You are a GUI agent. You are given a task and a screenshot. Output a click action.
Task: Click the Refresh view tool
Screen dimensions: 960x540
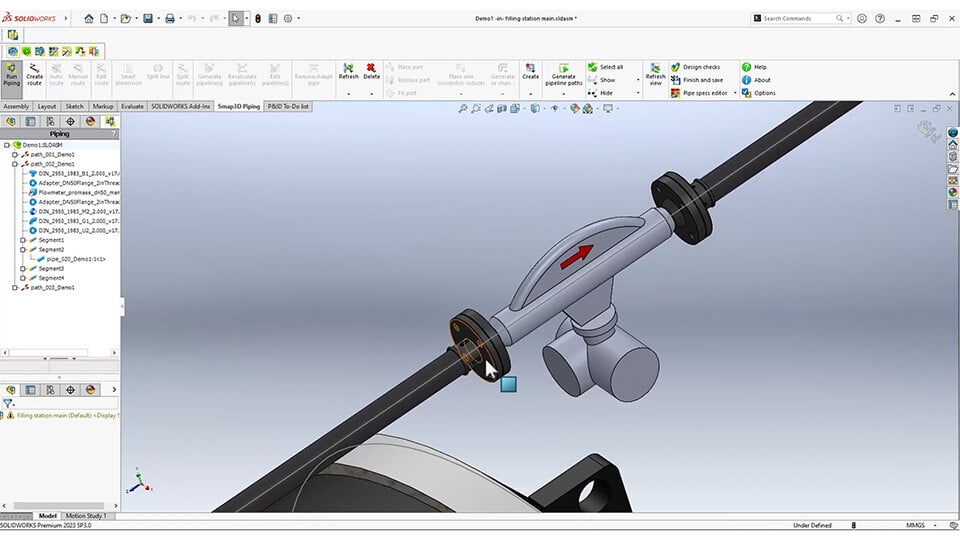[655, 74]
